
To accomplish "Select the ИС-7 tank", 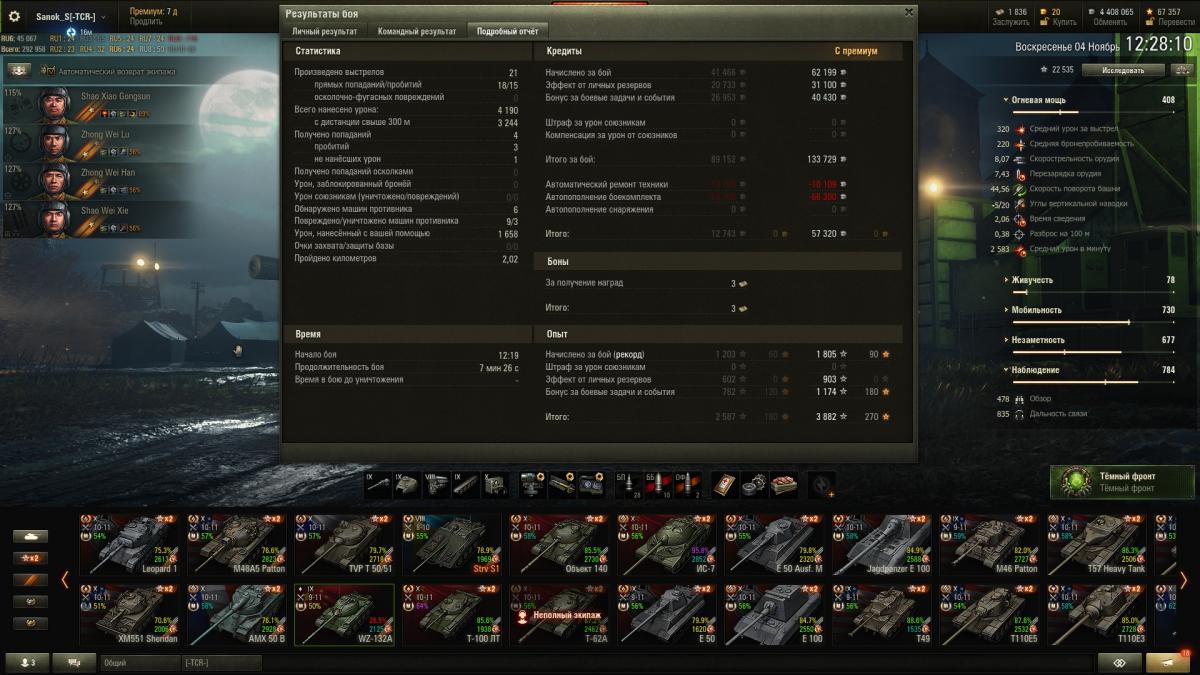I will pos(667,544).
